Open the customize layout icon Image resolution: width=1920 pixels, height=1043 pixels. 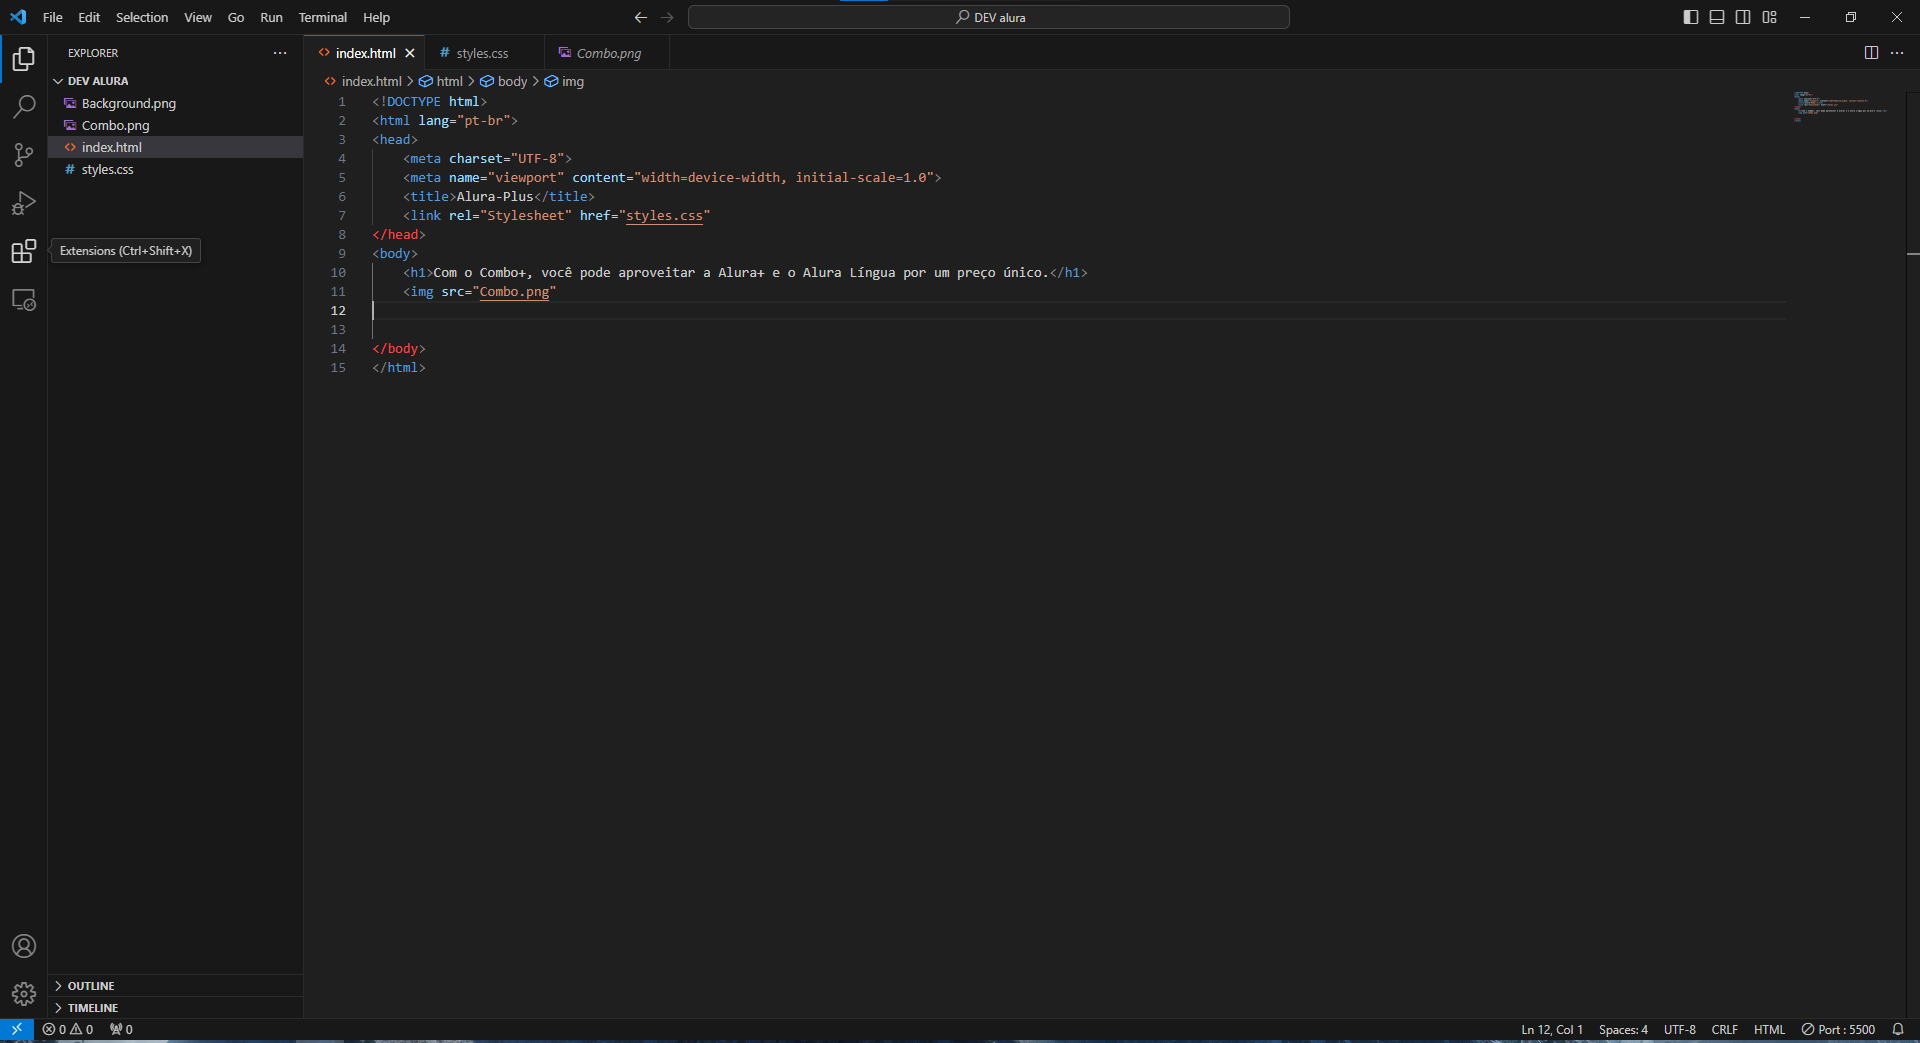(x=1769, y=17)
